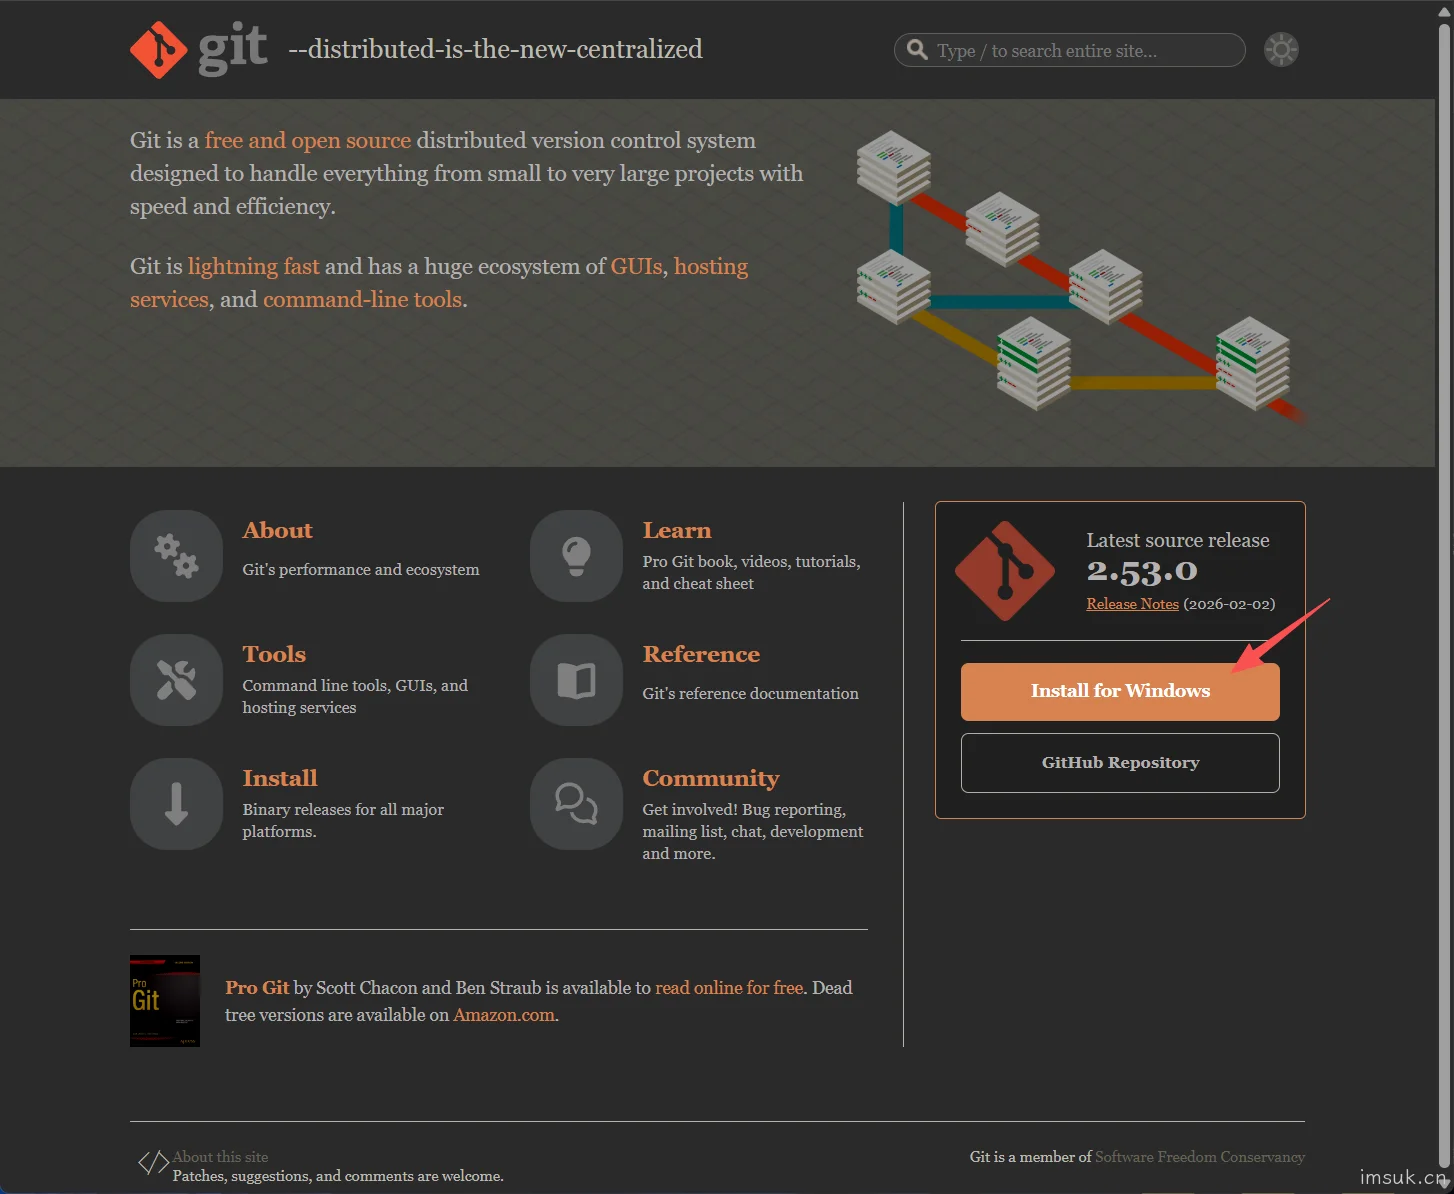Click the Reference open-book icon
The width and height of the screenshot is (1454, 1194).
pos(576,680)
